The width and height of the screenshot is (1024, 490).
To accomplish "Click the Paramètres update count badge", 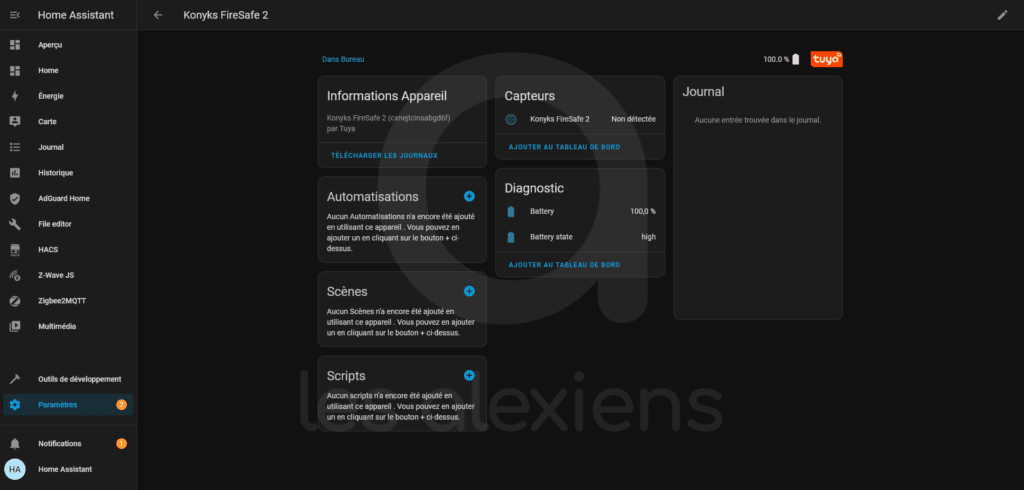I will coord(121,404).
